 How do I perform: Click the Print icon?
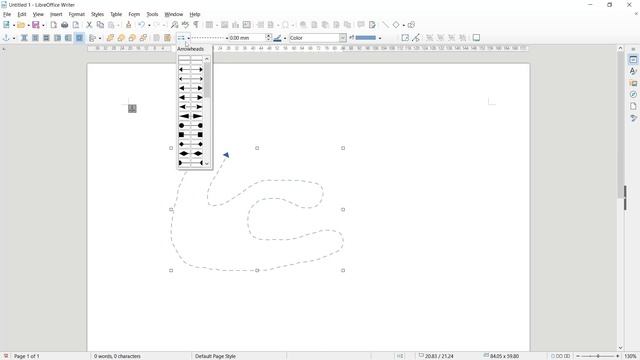pos(64,25)
